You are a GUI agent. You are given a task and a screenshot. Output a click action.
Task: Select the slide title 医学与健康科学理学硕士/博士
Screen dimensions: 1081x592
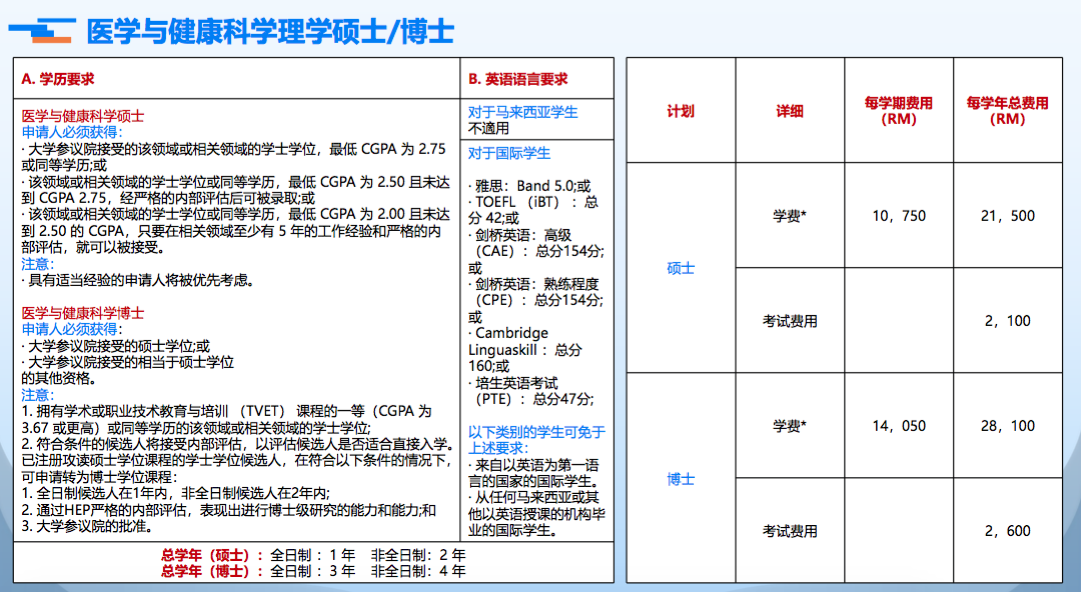(270, 31)
